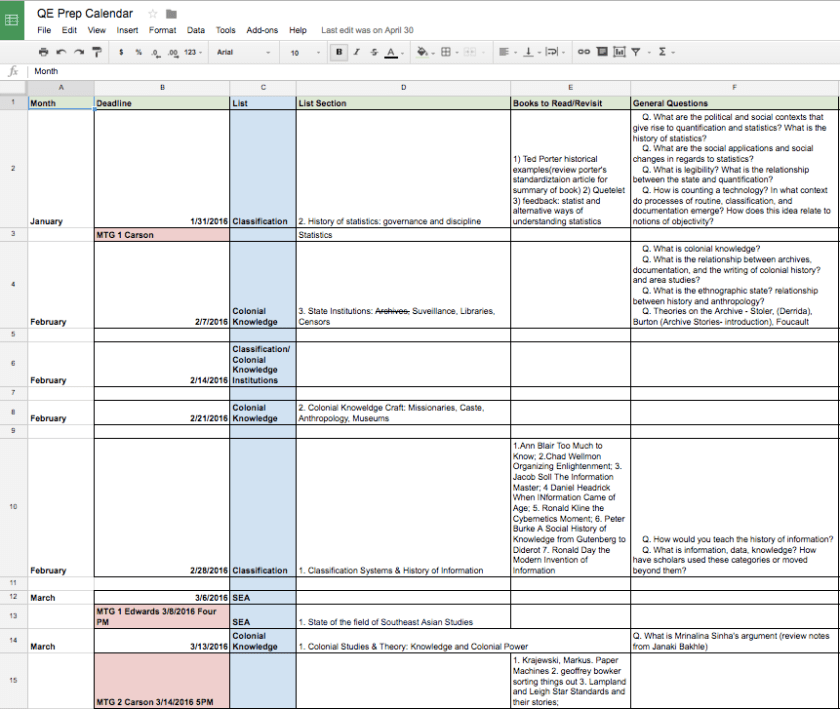Open the Arial font family dropdown
This screenshot has height=709, width=840.
coord(244,51)
